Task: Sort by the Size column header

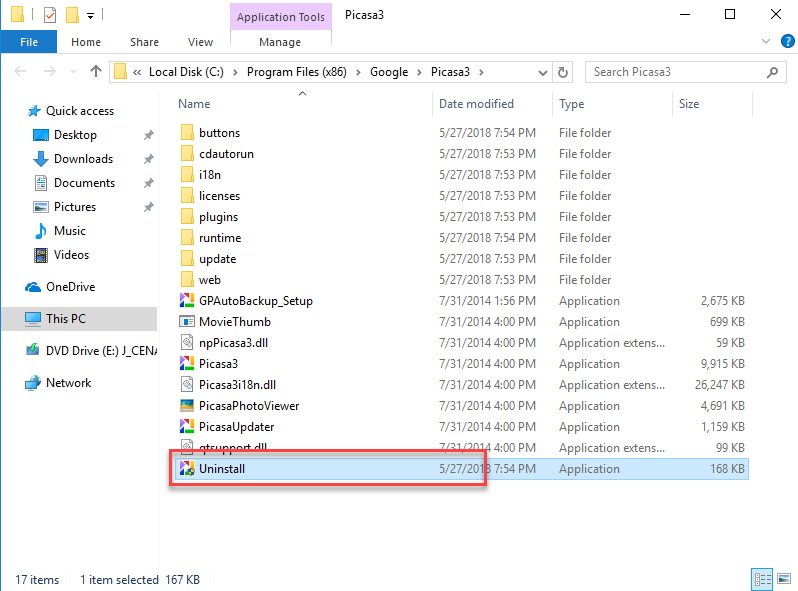Action: click(689, 104)
